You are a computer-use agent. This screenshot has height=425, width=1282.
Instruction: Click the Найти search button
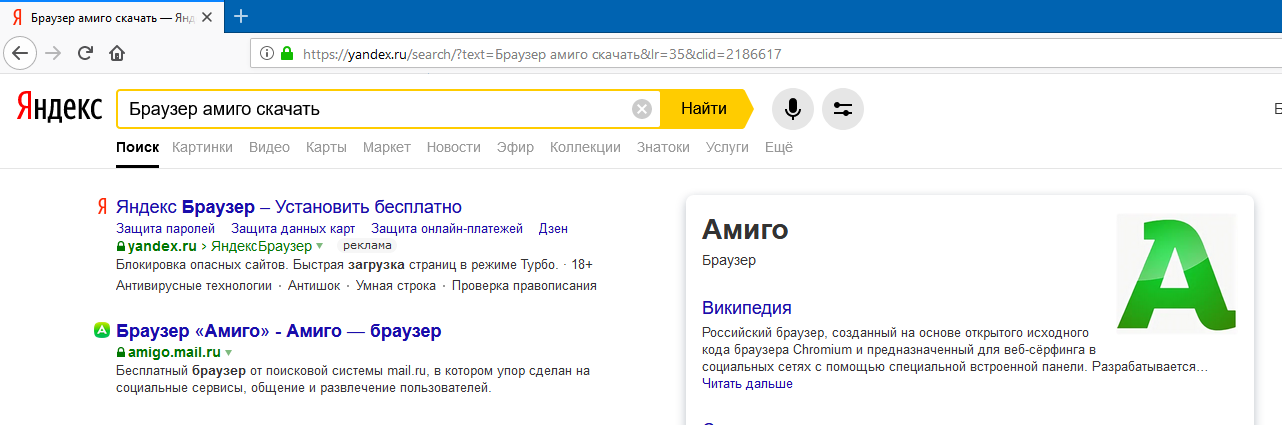(704, 109)
